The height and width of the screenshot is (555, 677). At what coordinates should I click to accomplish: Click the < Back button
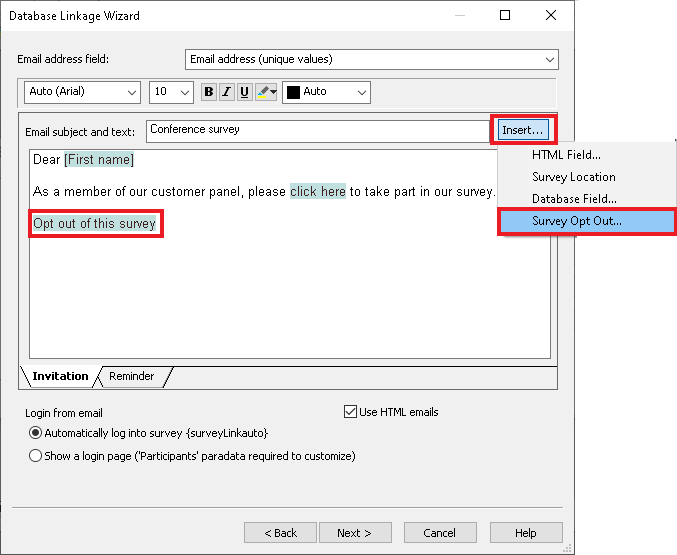pos(280,533)
